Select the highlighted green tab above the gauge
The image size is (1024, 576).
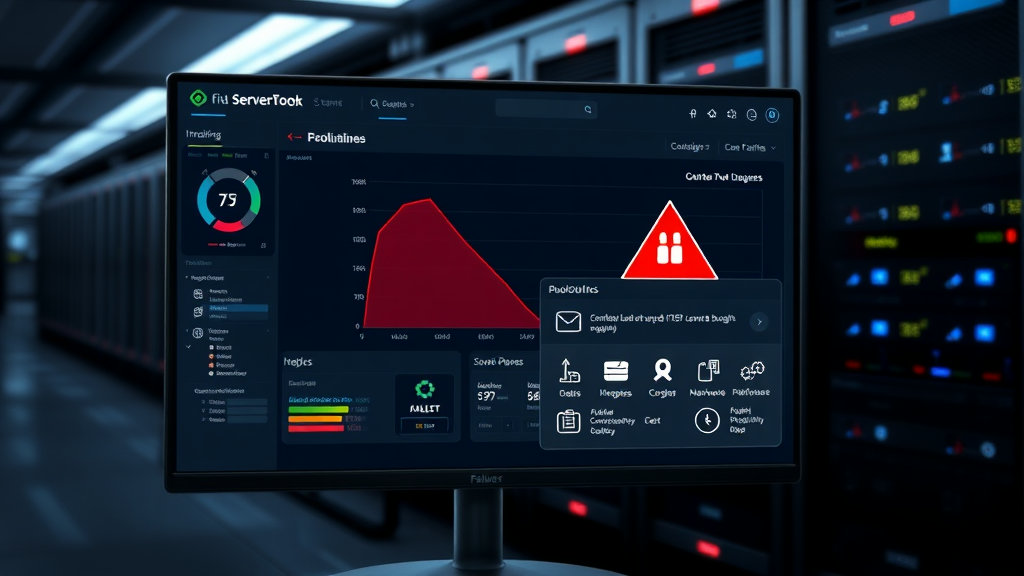(x=227, y=155)
